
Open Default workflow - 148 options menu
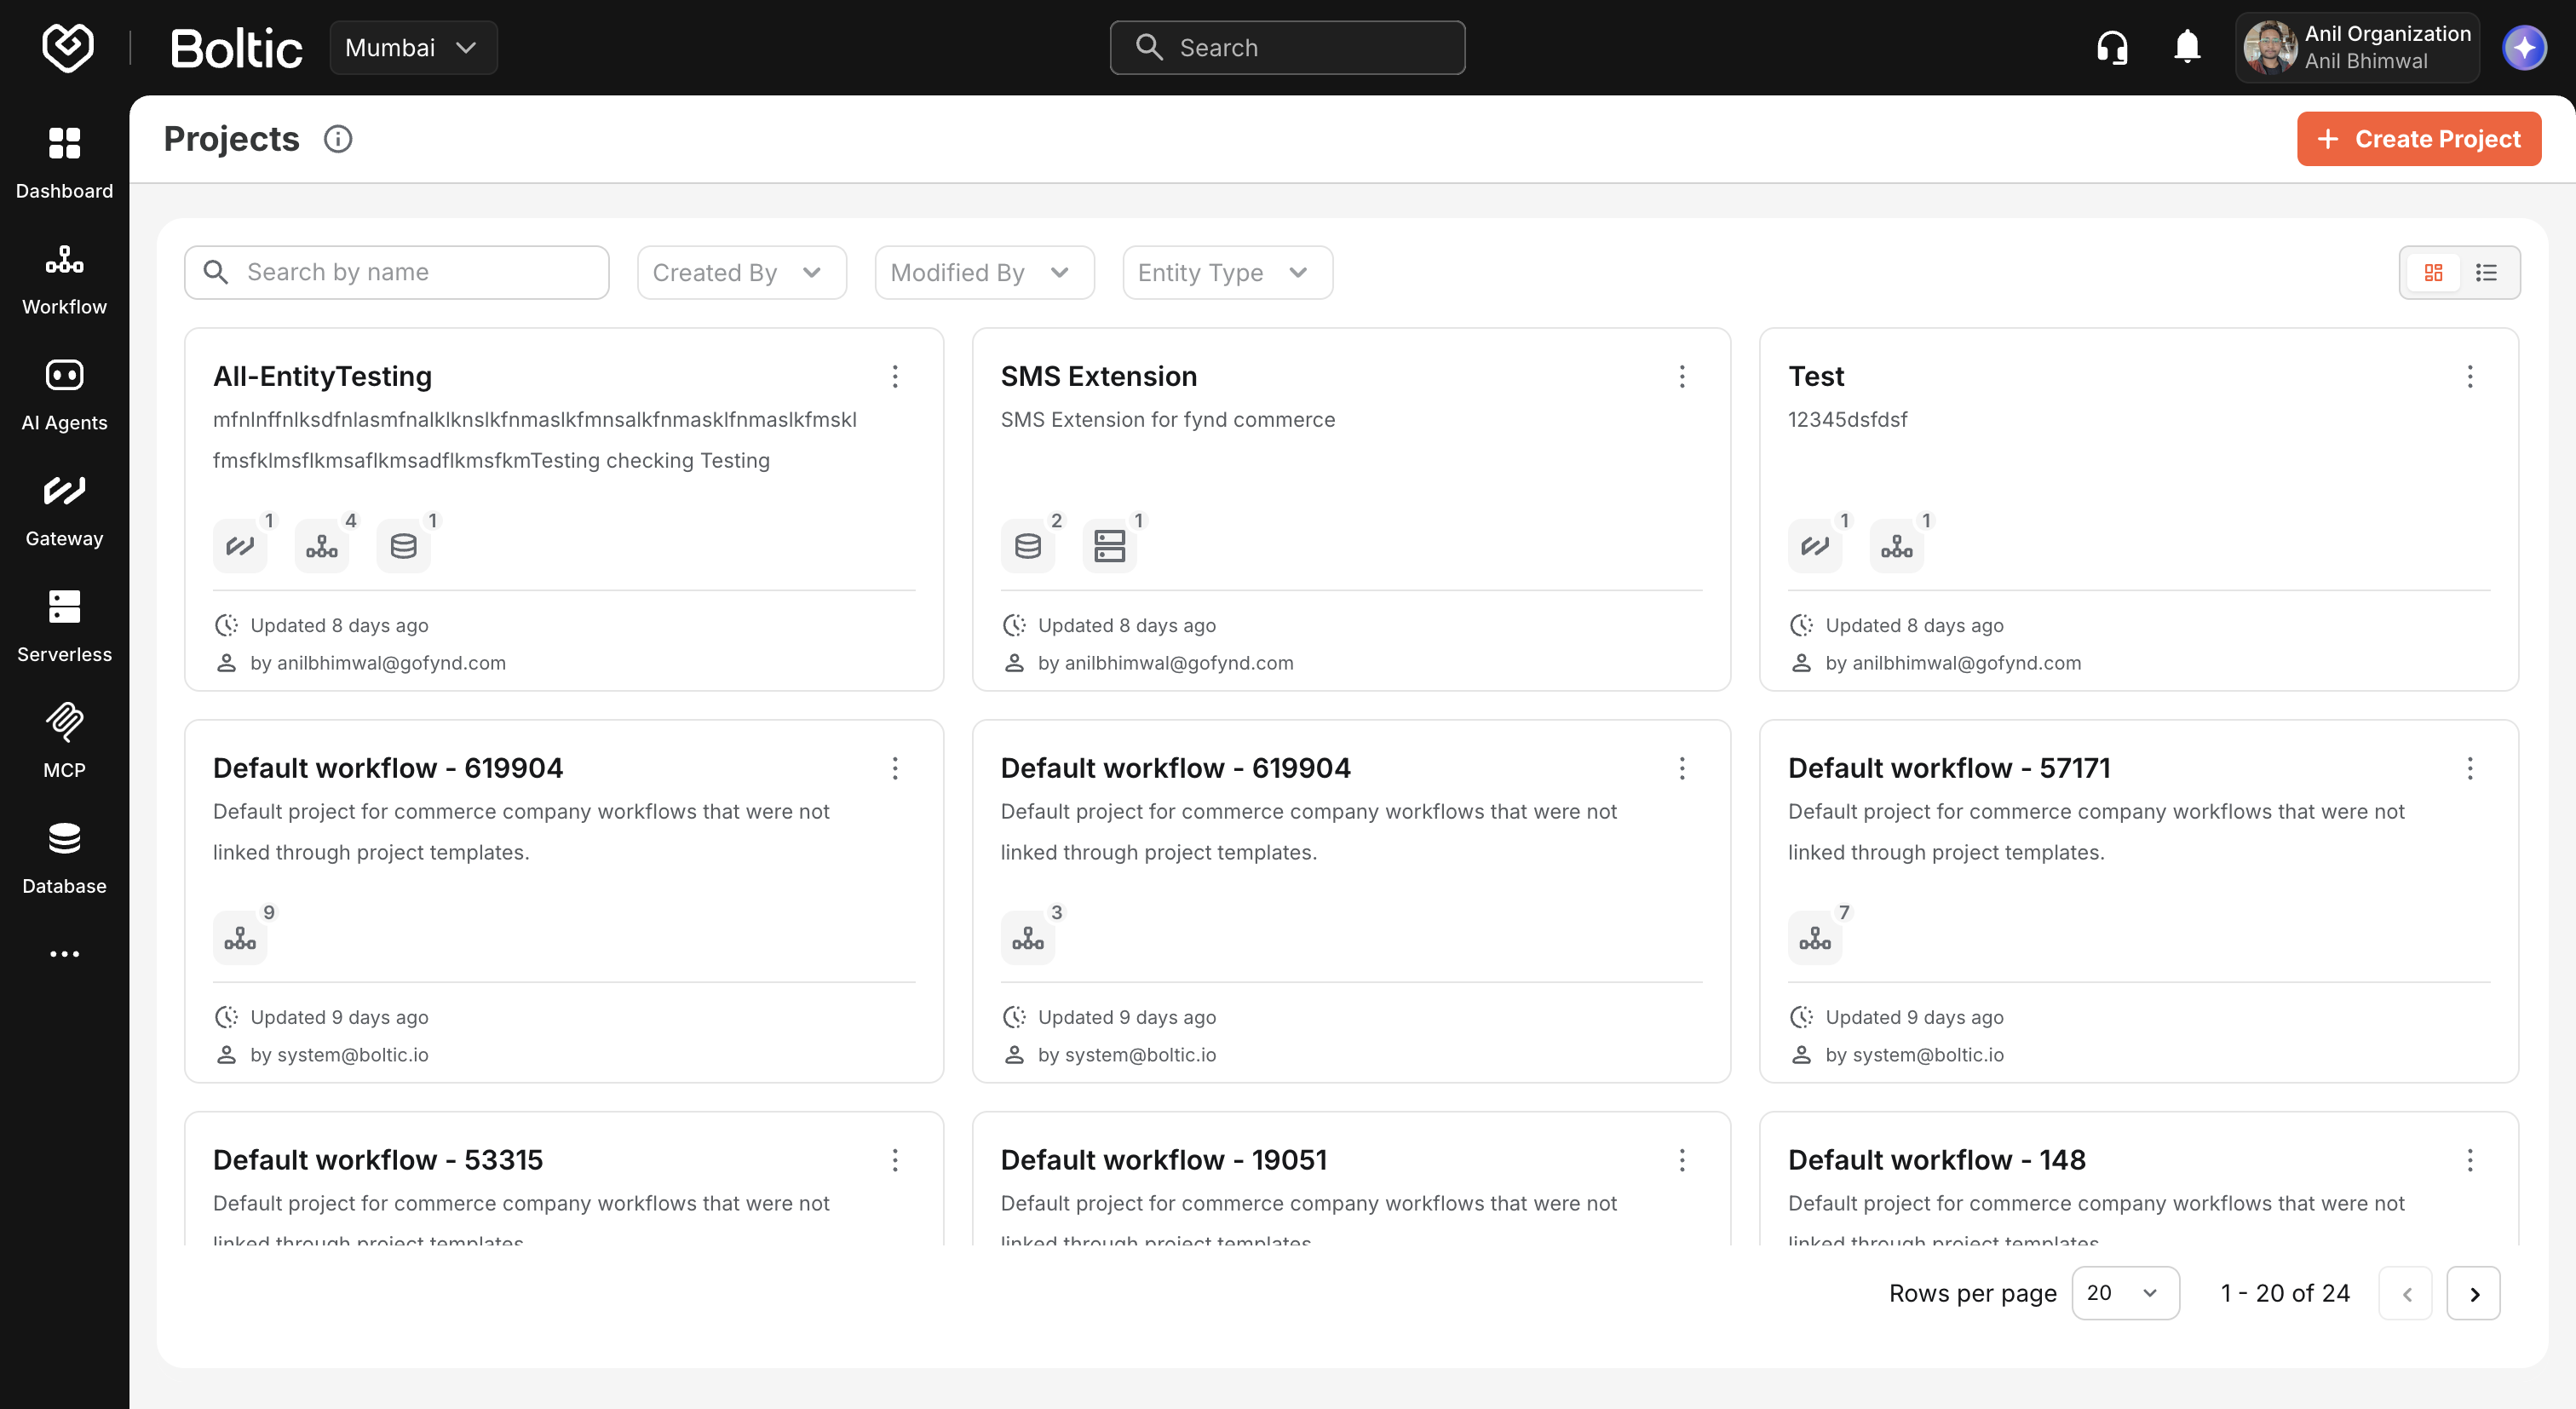point(2470,1160)
